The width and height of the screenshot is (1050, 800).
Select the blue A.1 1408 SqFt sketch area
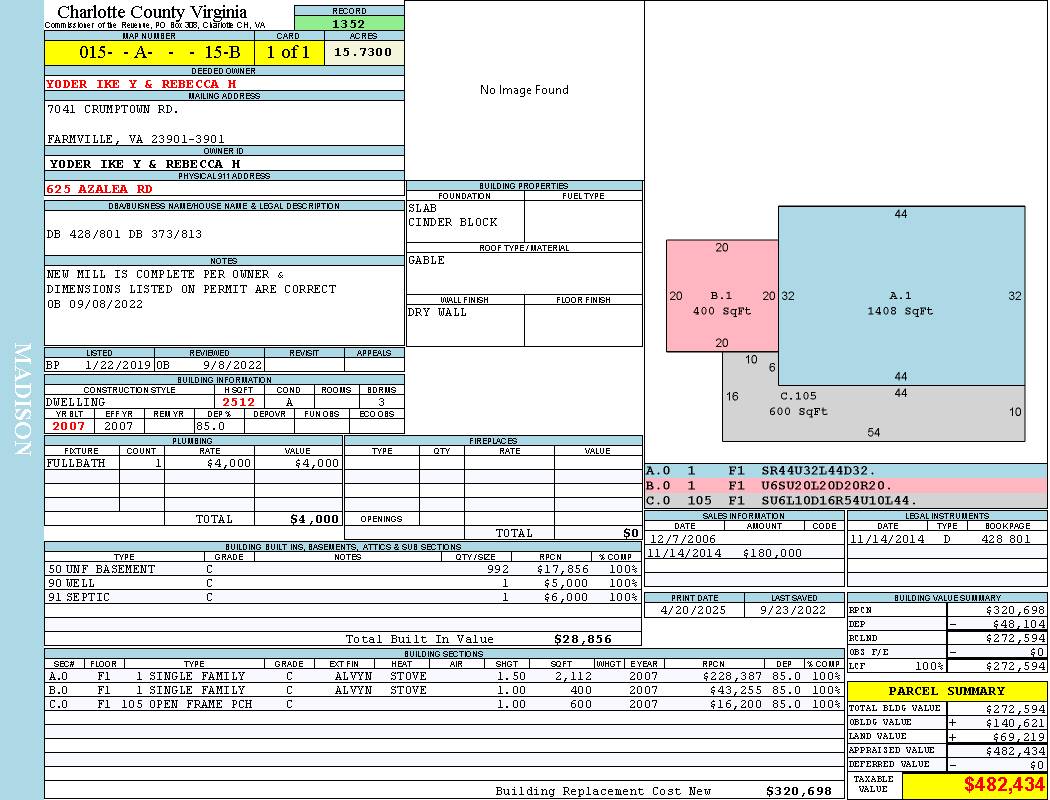pos(900,303)
